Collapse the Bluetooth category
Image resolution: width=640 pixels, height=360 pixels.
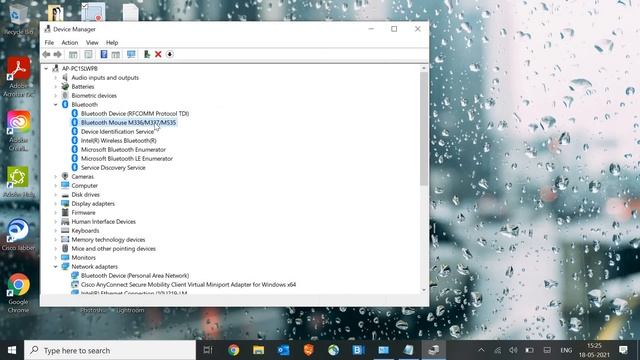coord(56,104)
